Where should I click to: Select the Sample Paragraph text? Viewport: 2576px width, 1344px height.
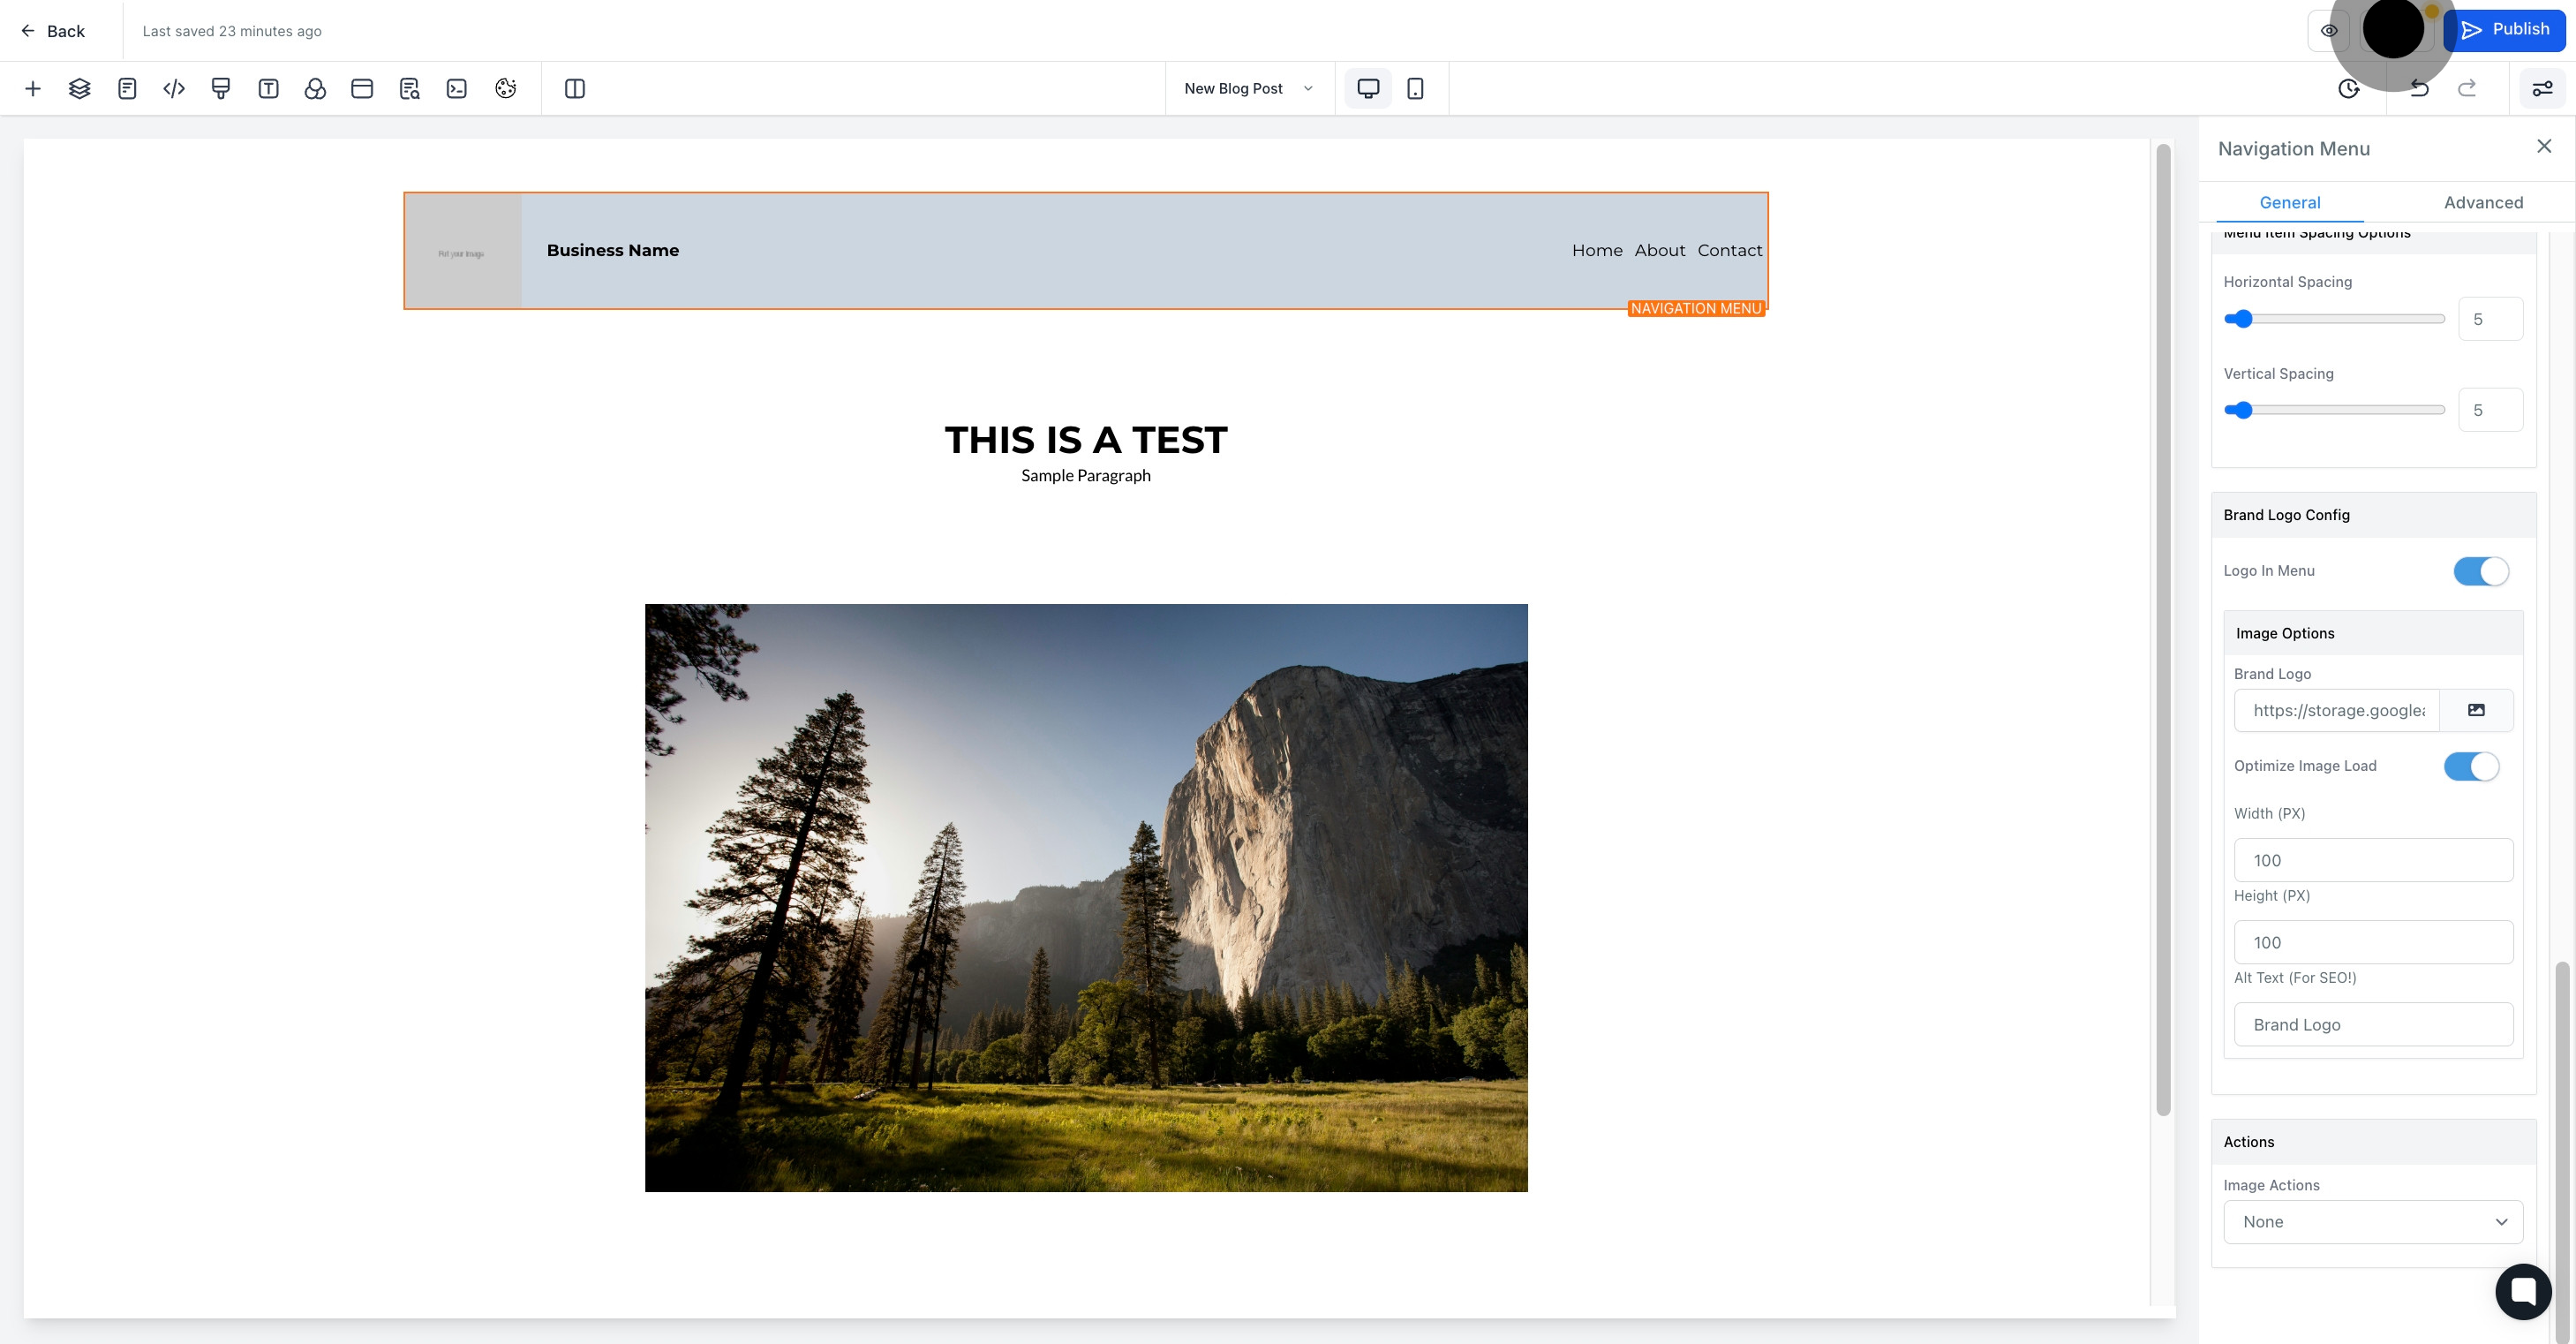pyautogui.click(x=1086, y=476)
